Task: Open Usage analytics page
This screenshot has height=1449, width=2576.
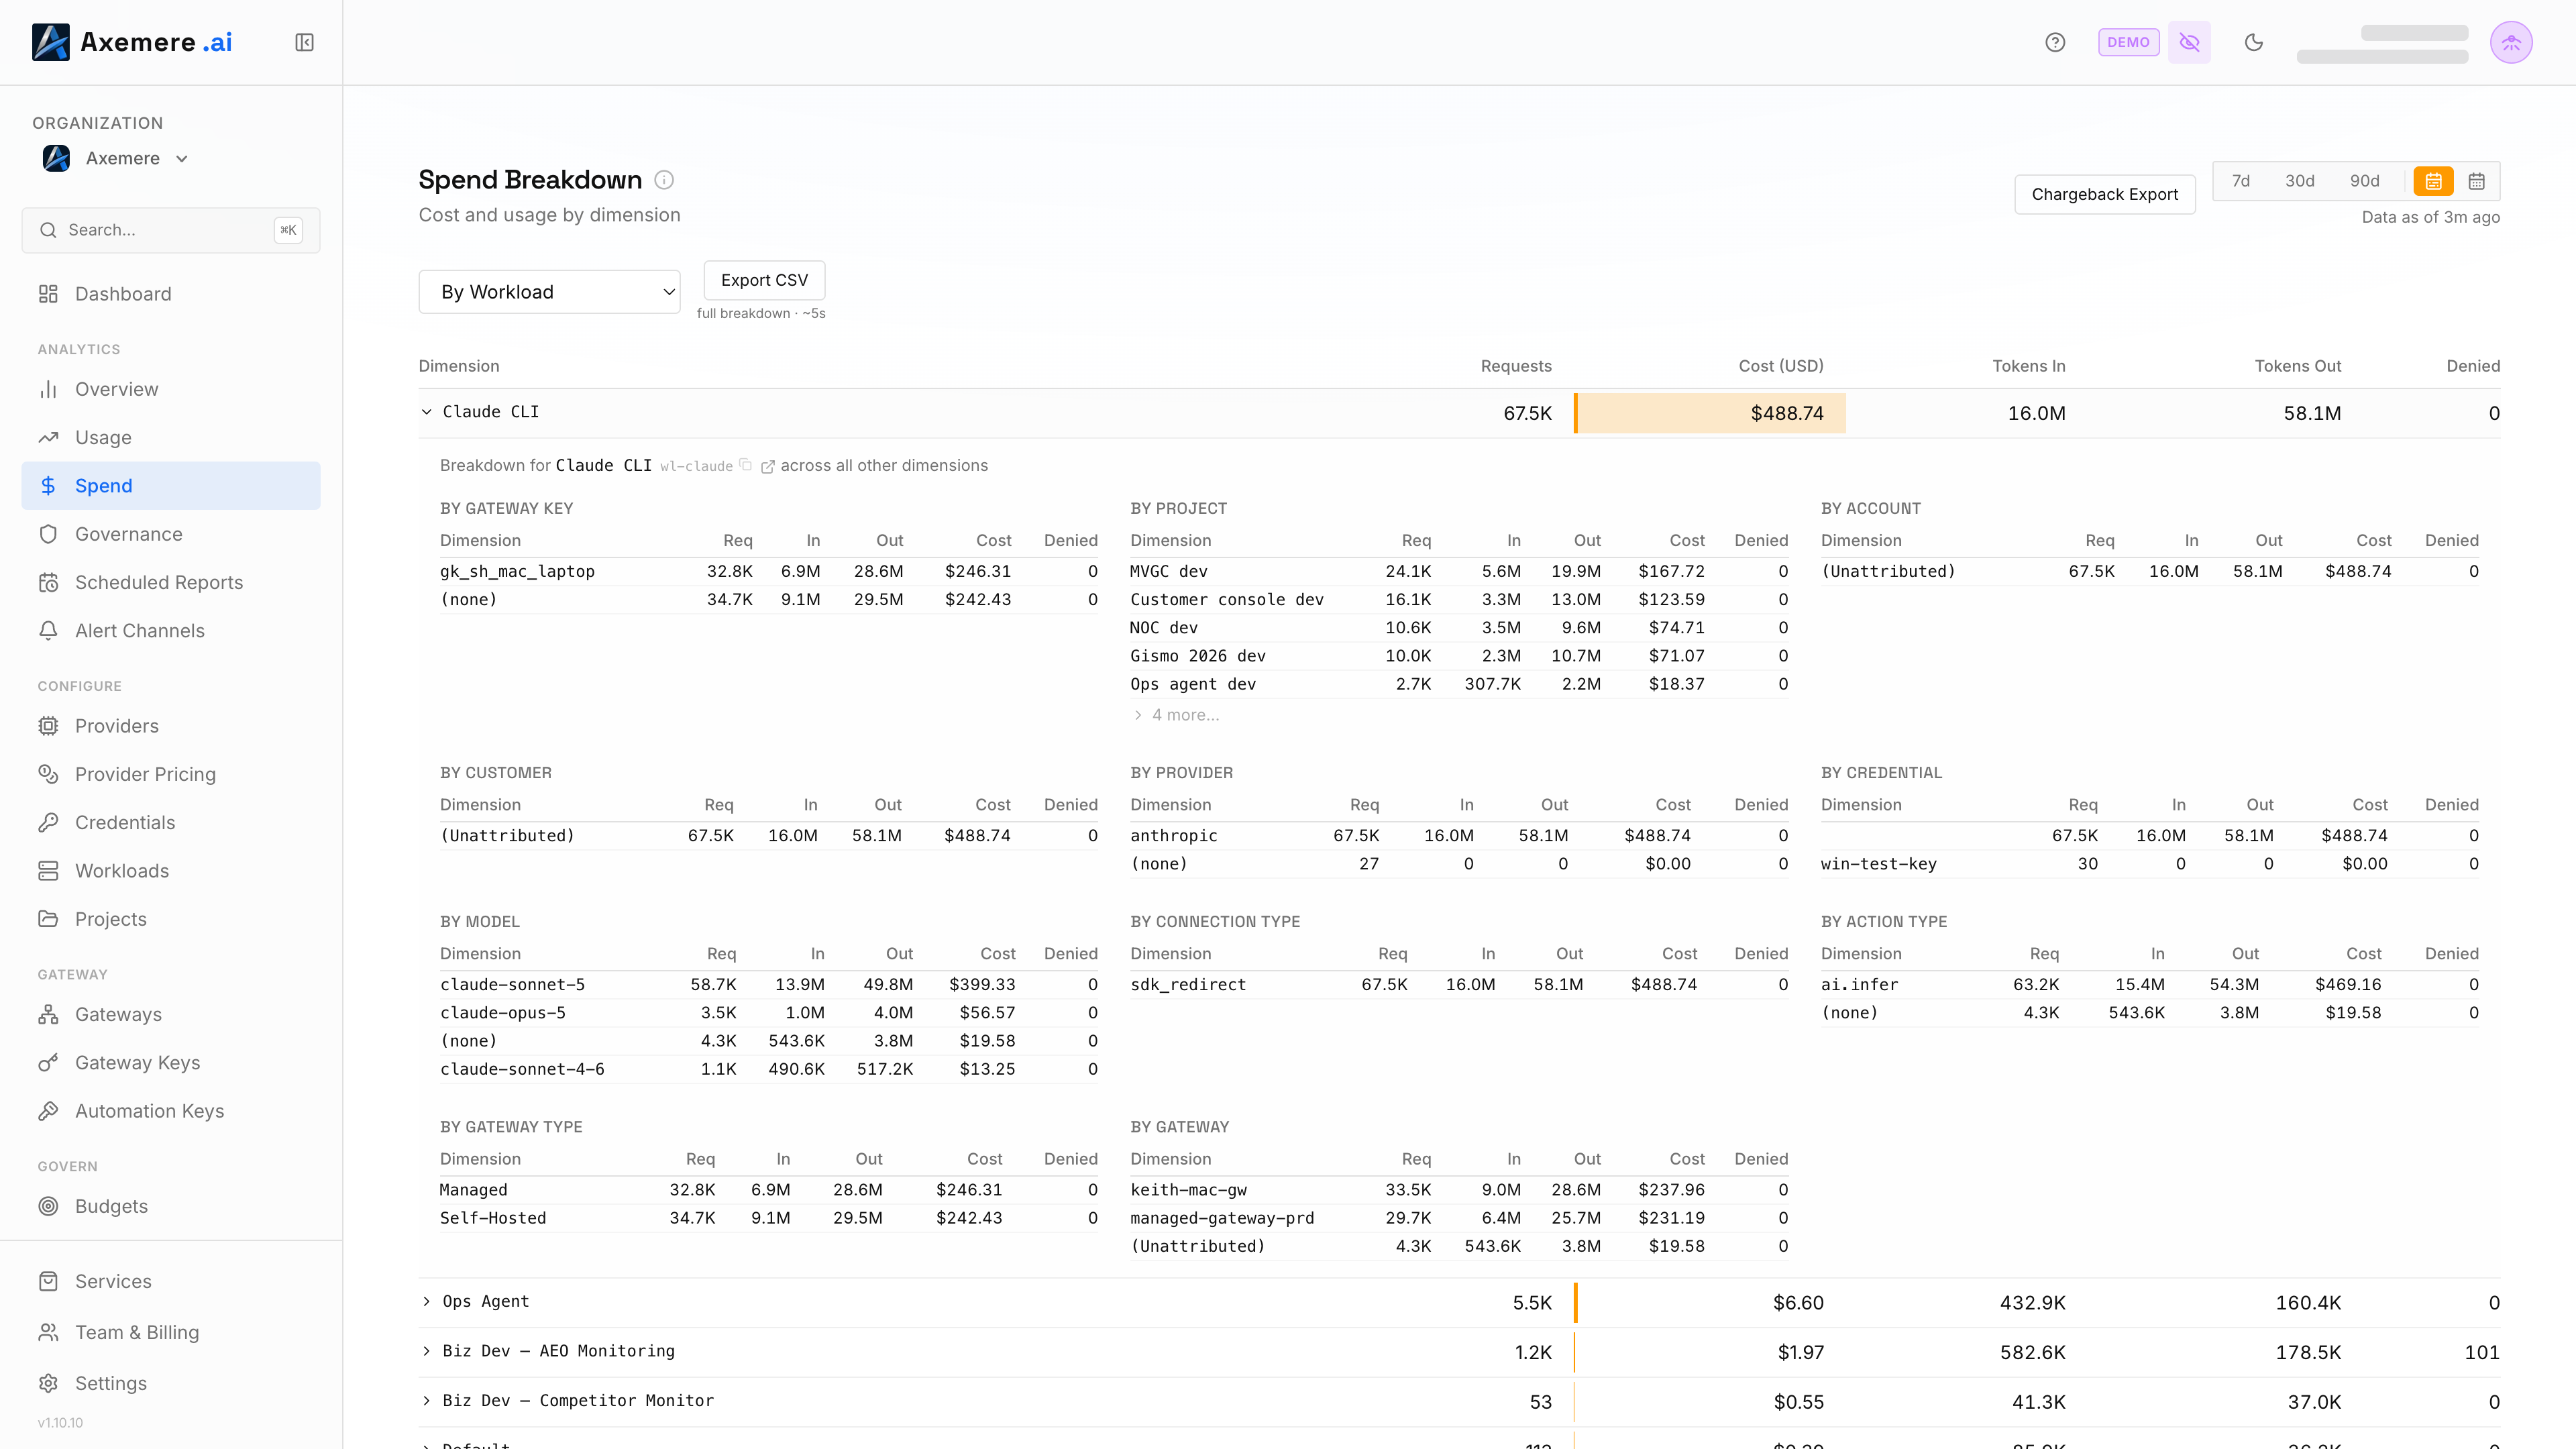Action: 171,437
